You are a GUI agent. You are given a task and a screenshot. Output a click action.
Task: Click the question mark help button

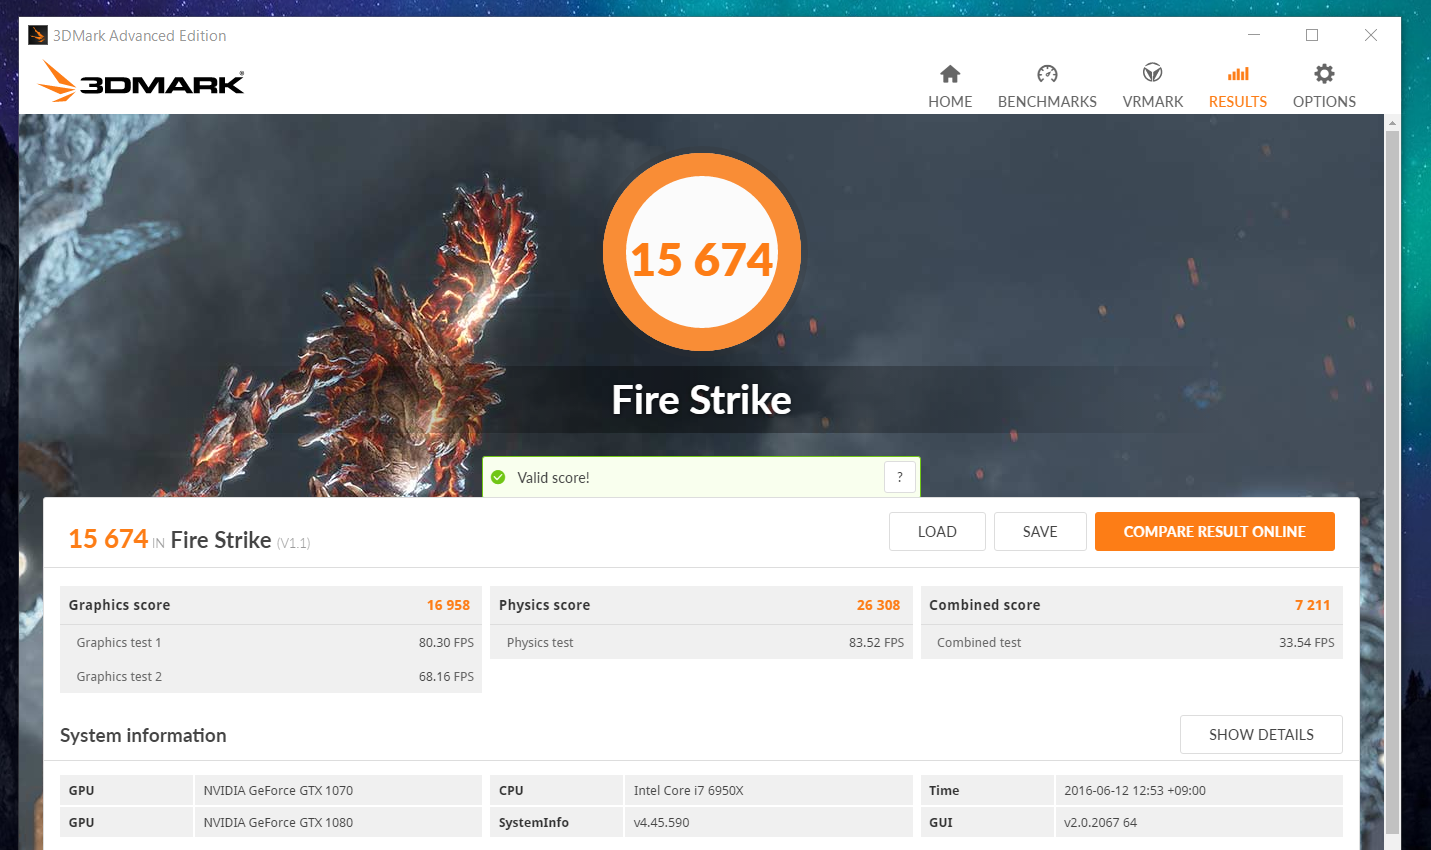pyautogui.click(x=900, y=477)
